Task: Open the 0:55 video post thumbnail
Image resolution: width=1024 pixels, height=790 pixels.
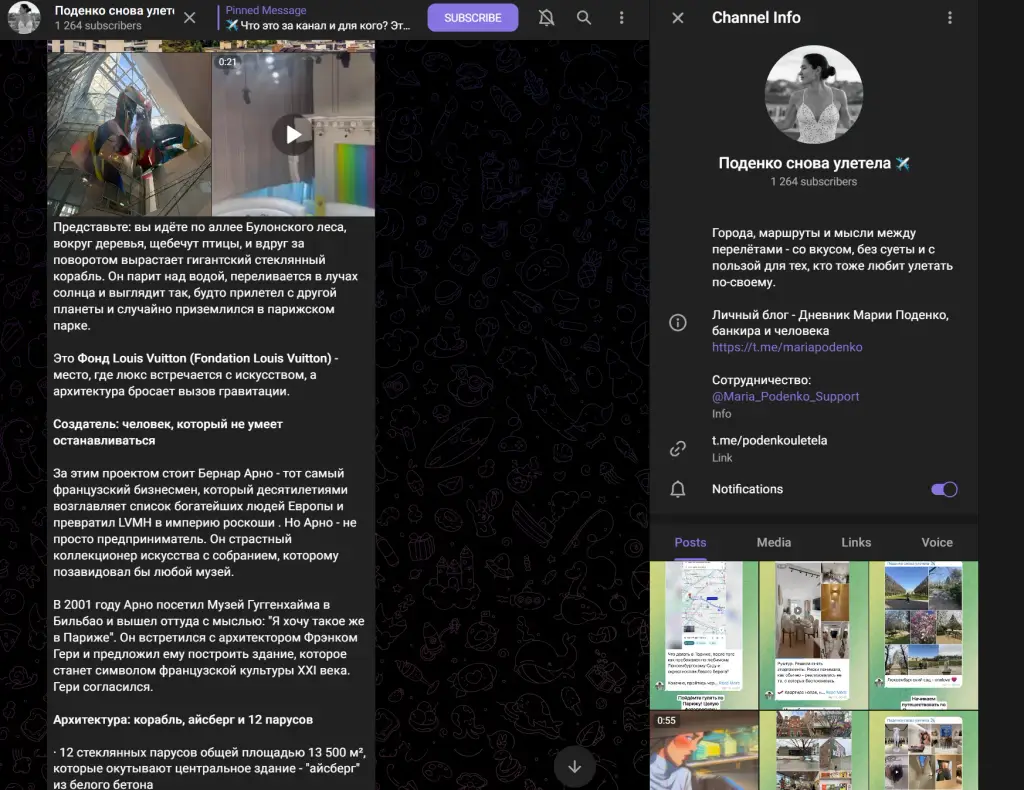Action: pos(704,750)
